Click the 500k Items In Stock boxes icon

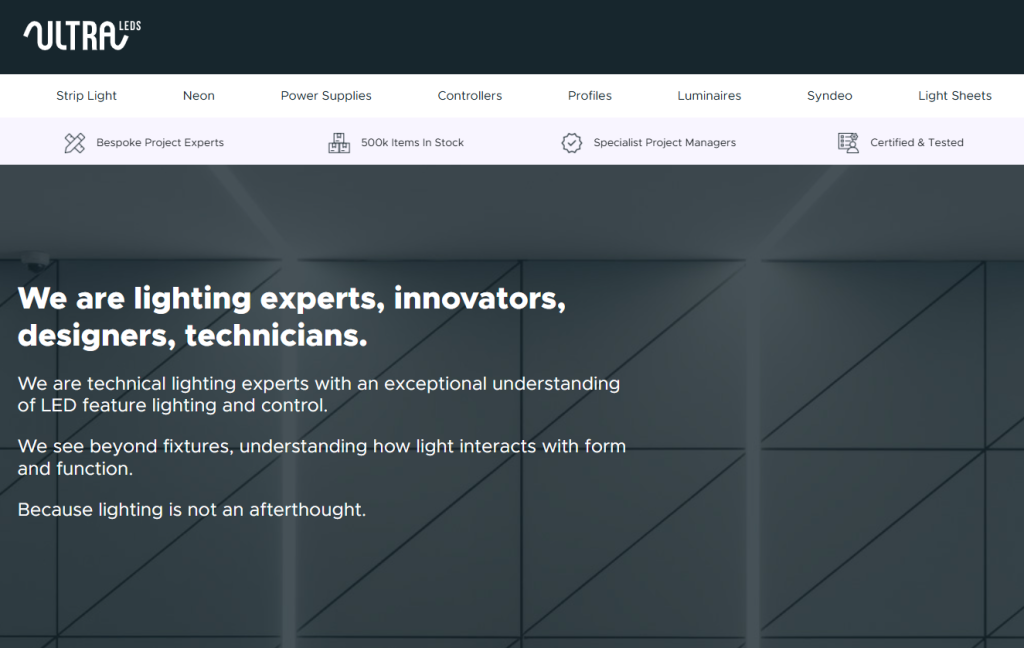(339, 143)
